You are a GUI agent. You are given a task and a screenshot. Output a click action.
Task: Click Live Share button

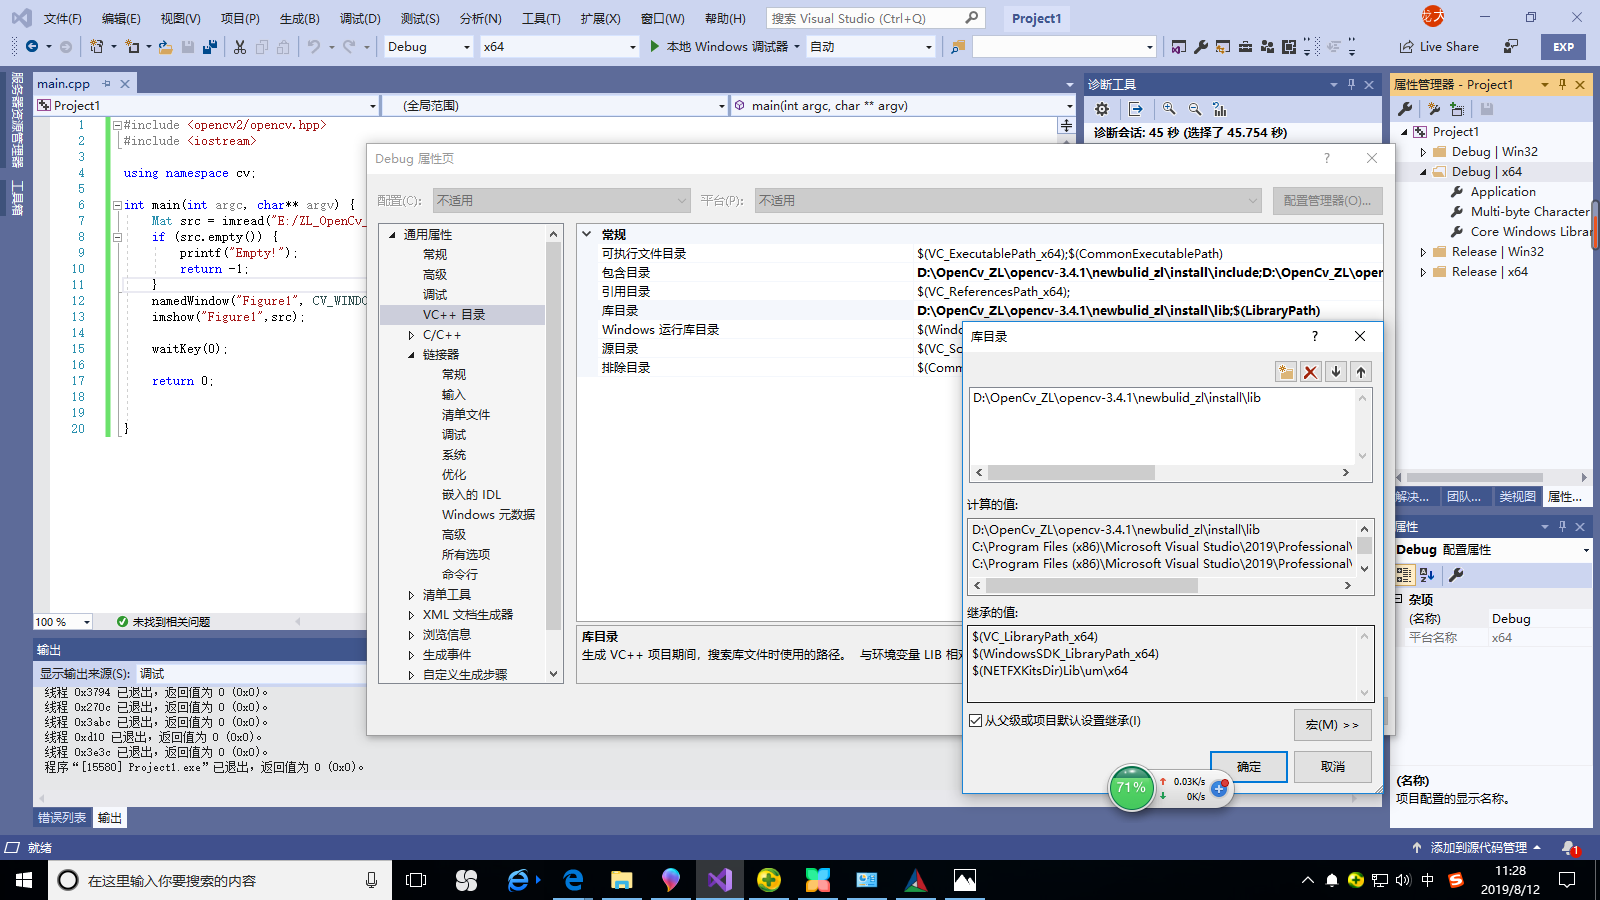(x=1439, y=46)
